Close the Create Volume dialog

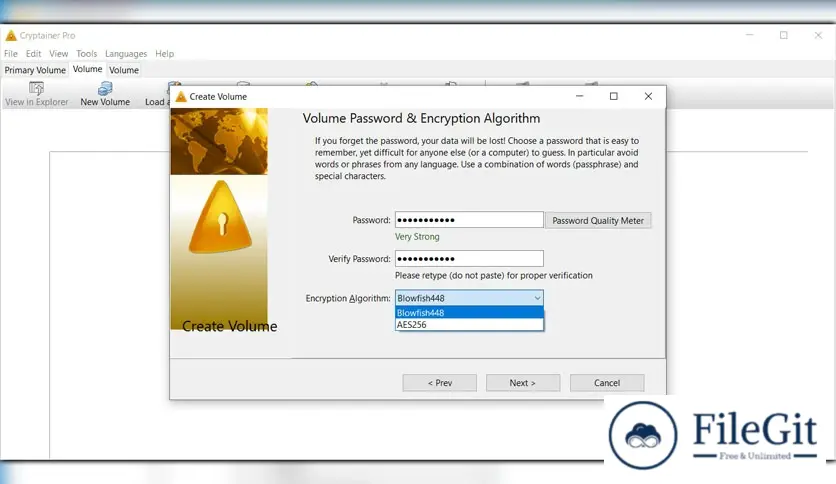[x=648, y=96]
